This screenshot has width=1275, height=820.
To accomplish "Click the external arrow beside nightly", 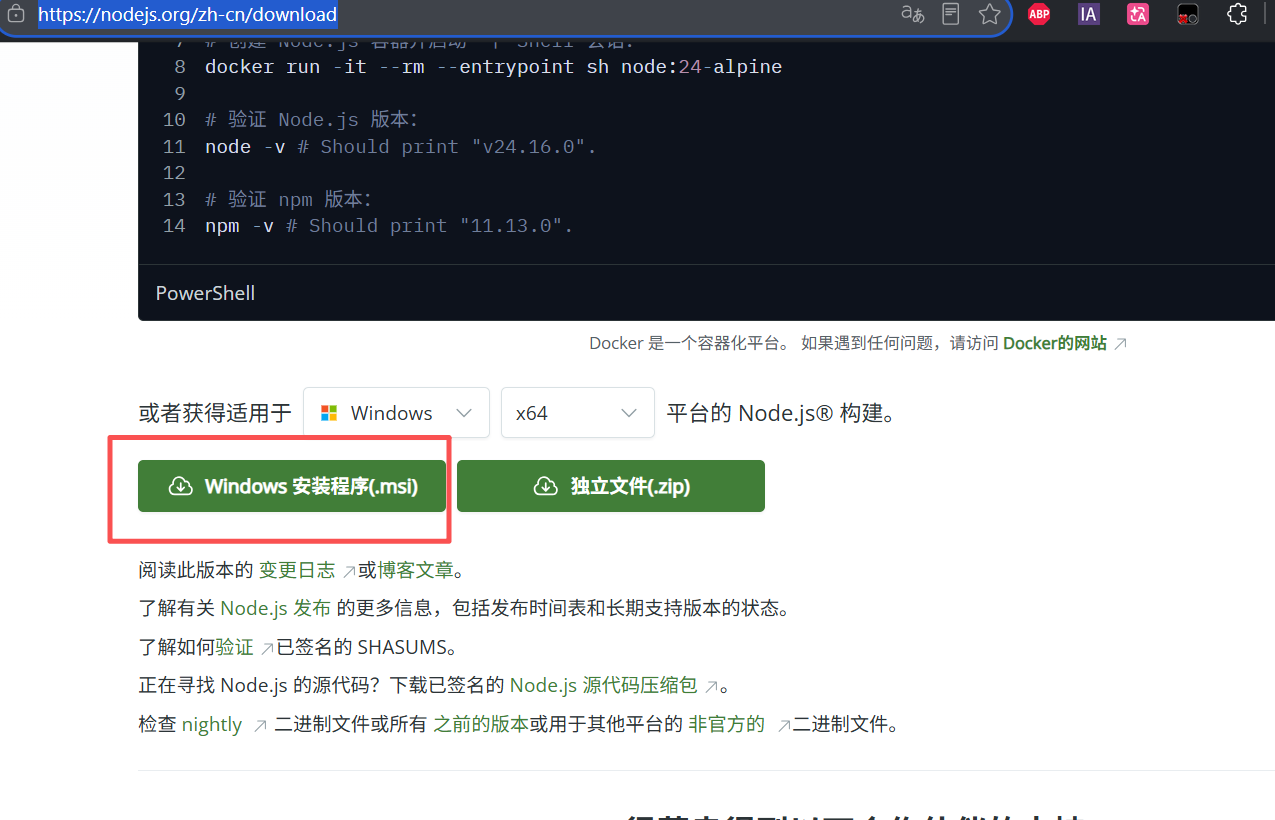I will point(260,725).
